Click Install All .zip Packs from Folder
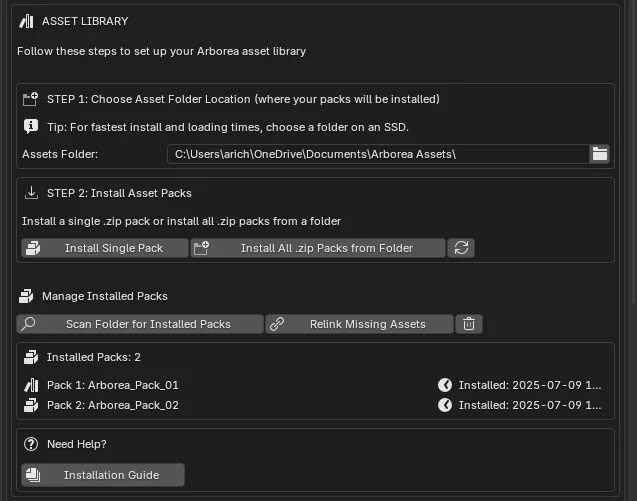This screenshot has width=637, height=501. click(x=318, y=248)
